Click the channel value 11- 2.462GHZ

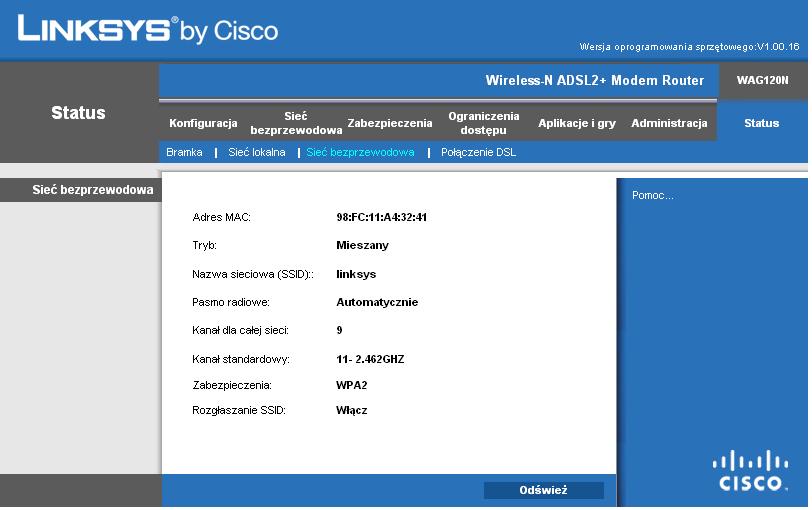tap(370, 359)
